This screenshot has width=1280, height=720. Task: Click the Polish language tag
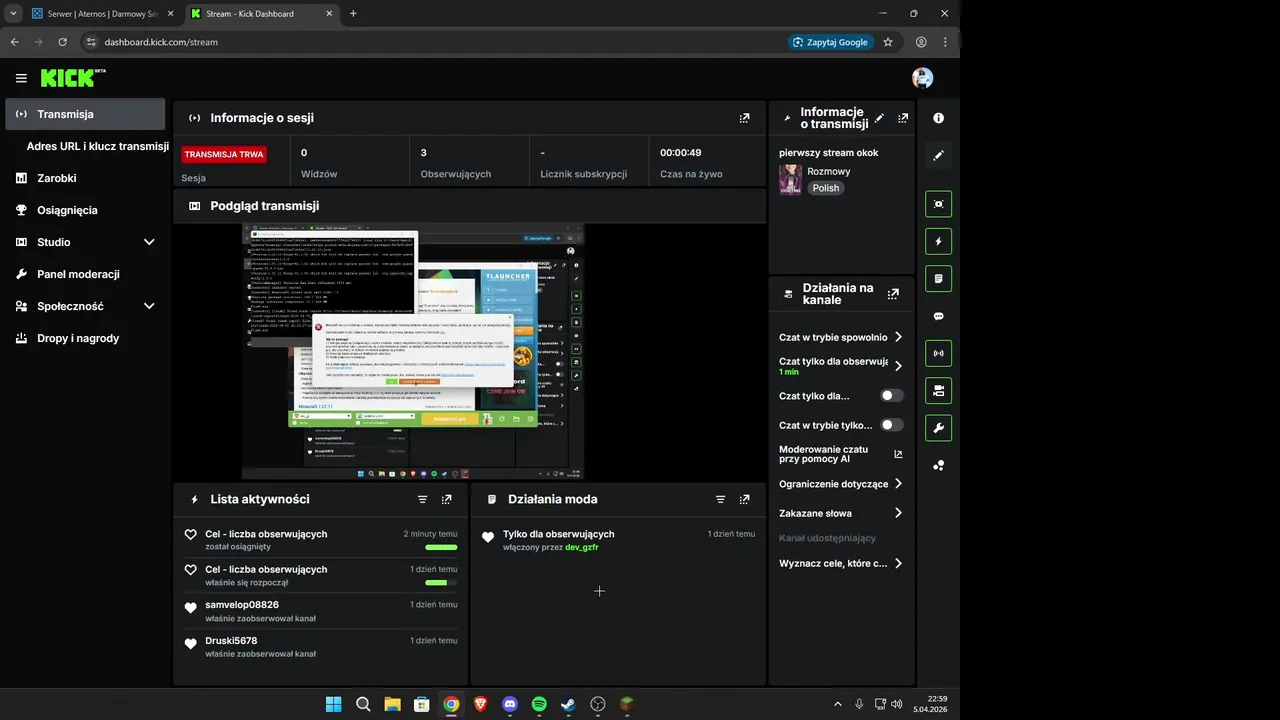pos(826,188)
